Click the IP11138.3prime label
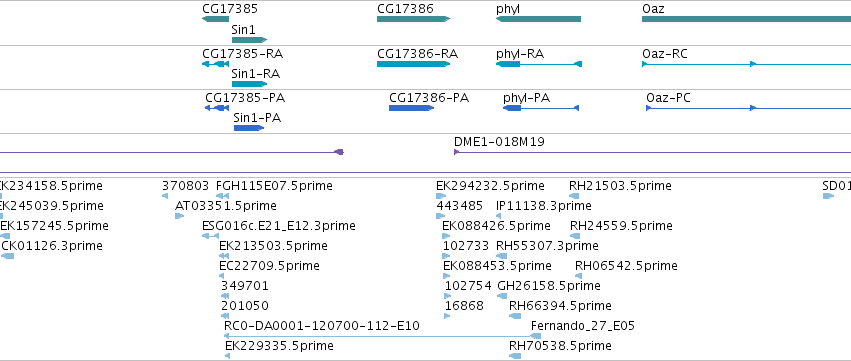 pyautogui.click(x=544, y=206)
